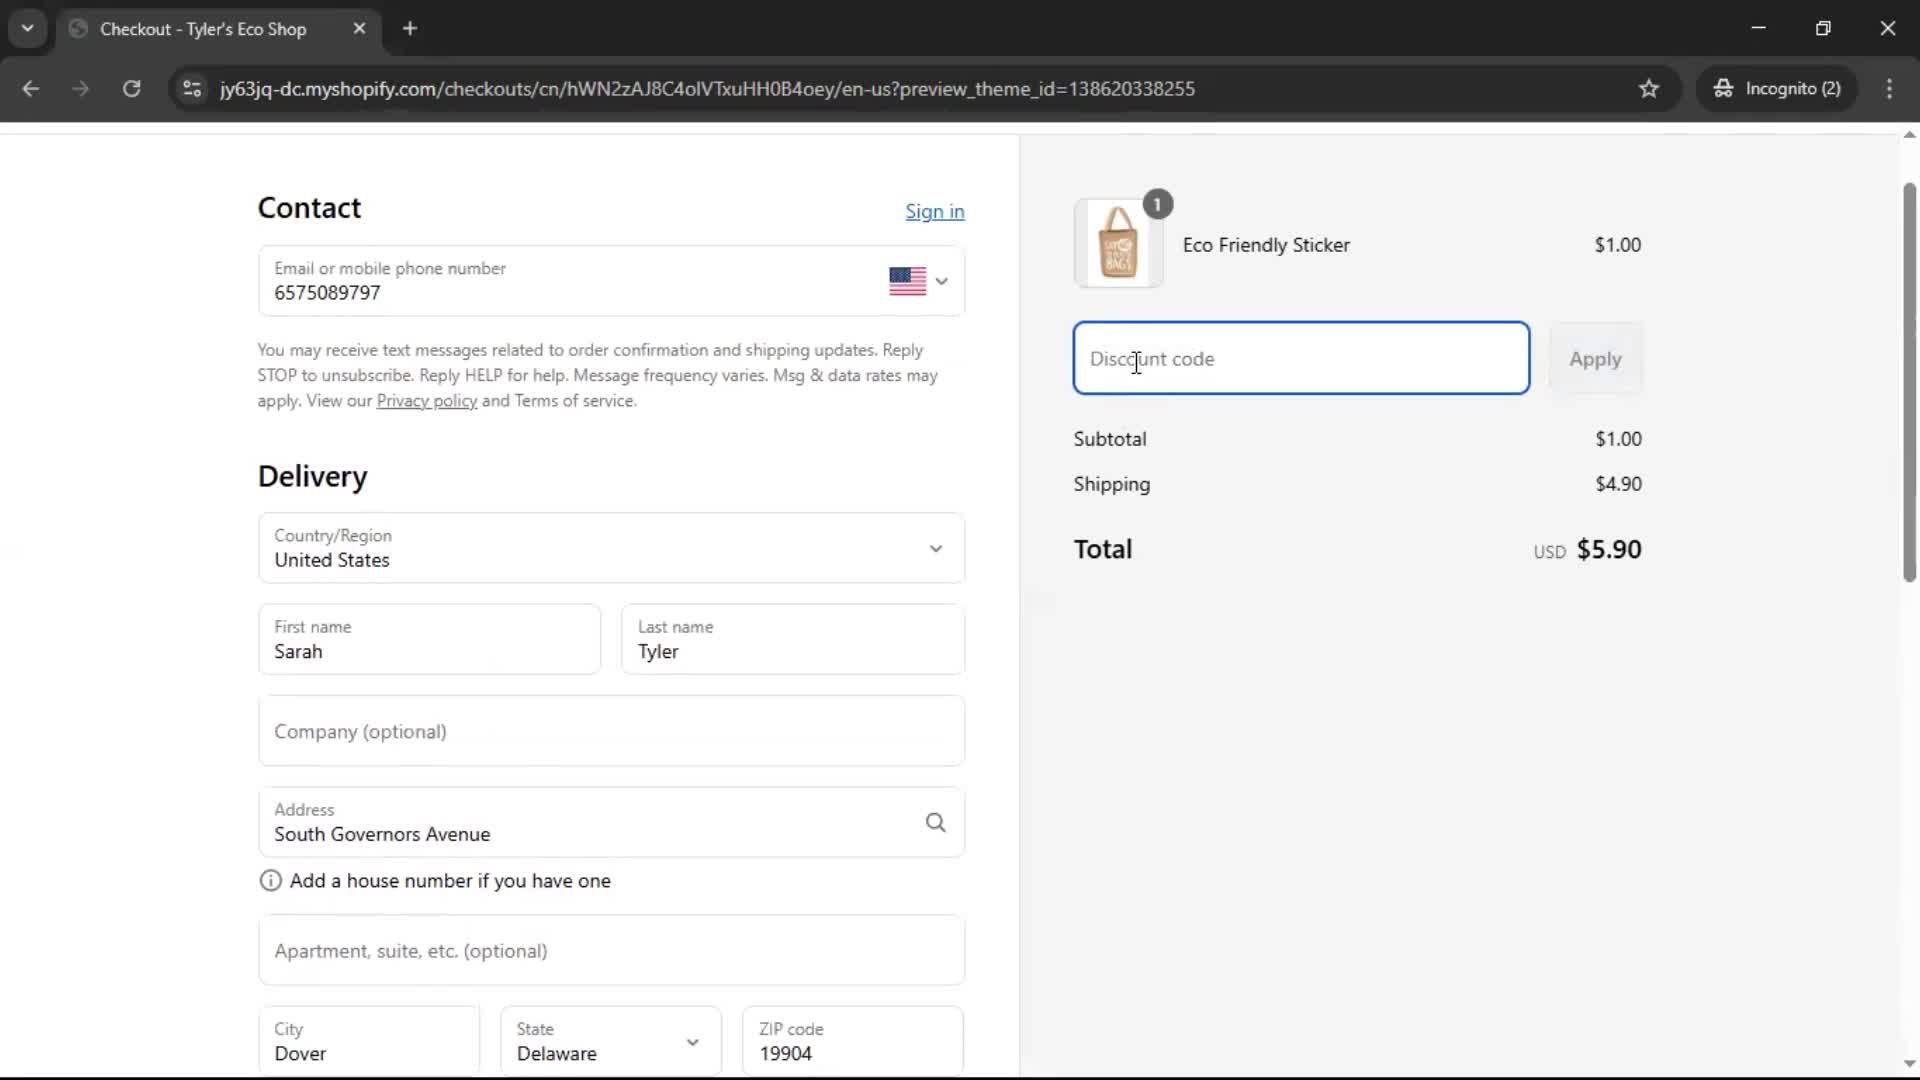Reload the checkout page

131,88
